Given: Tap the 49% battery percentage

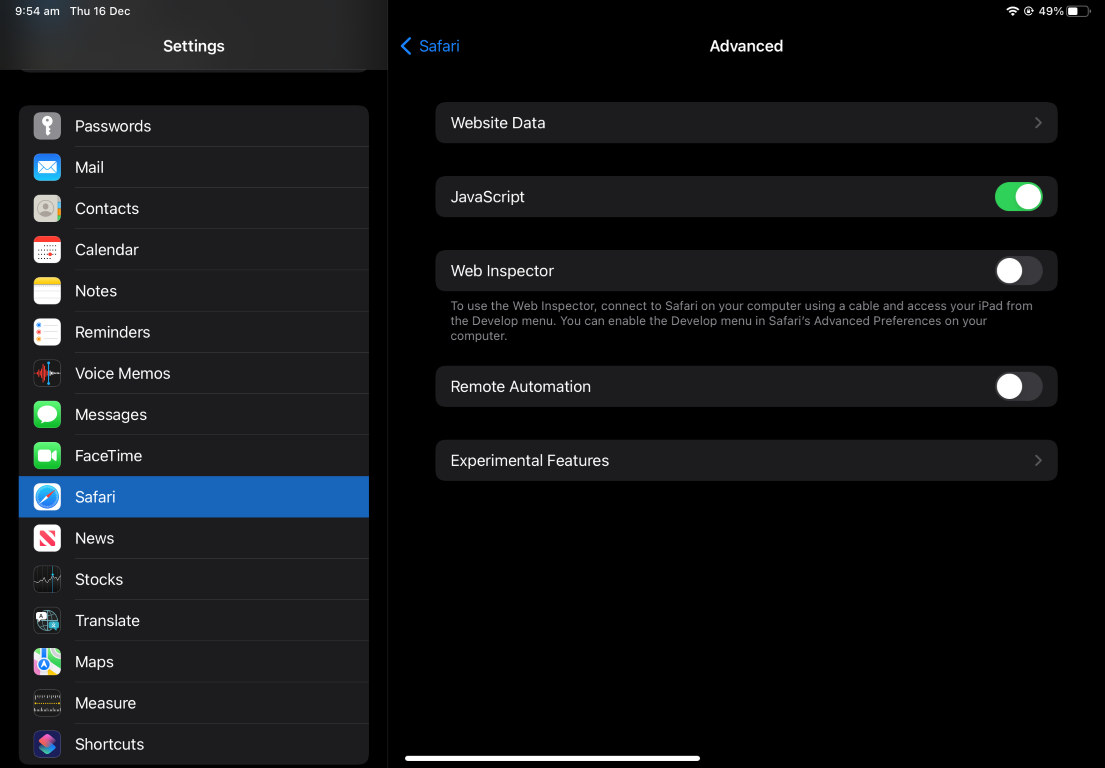Looking at the screenshot, I should (x=1051, y=11).
